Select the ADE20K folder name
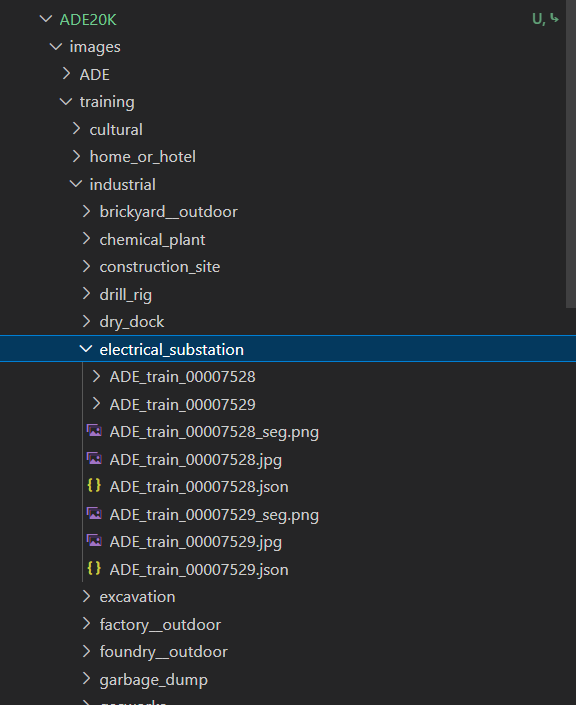The image size is (576, 705). pyautogui.click(x=88, y=20)
